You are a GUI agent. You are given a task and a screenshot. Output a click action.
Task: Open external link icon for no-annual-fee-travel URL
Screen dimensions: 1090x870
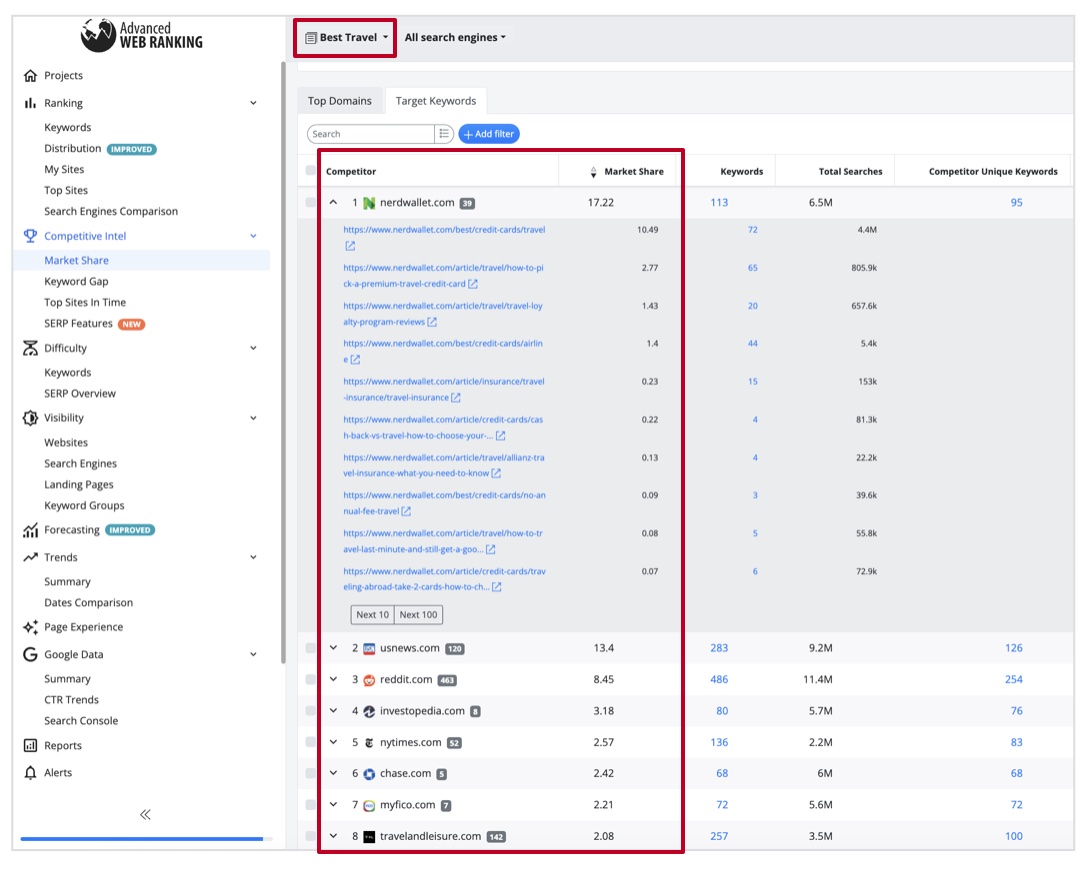(x=406, y=511)
